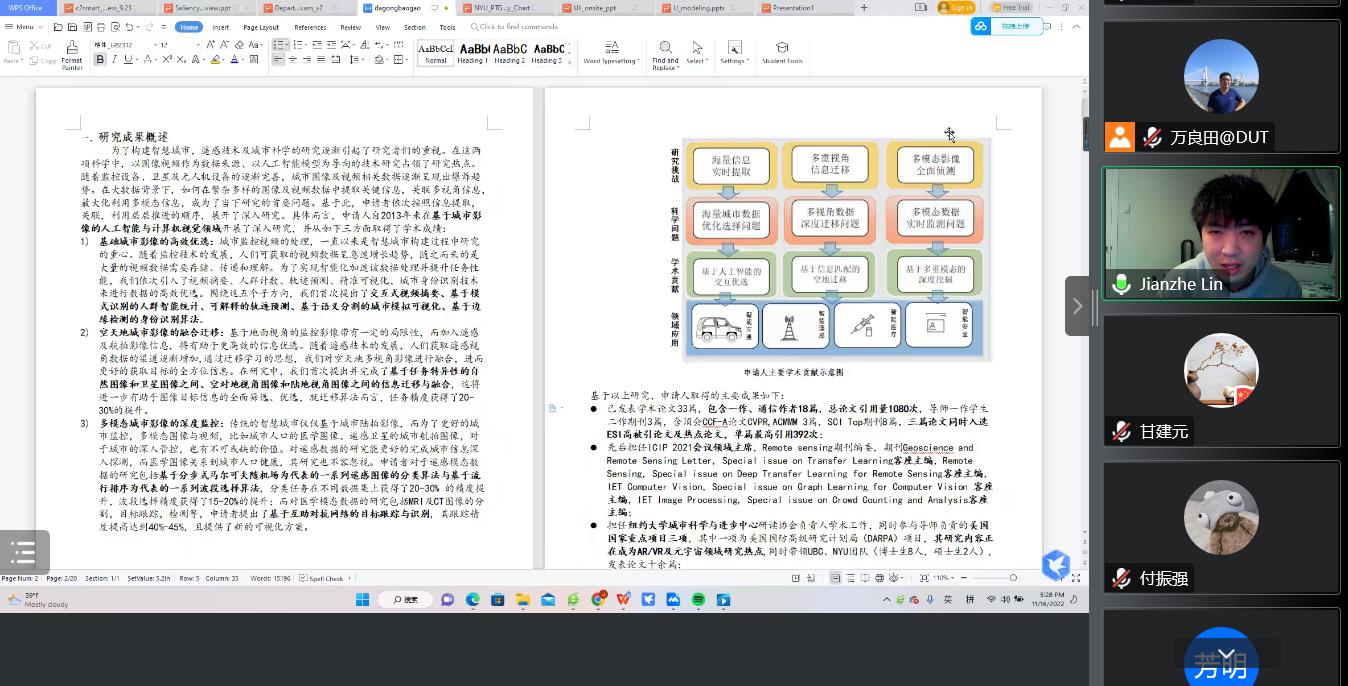Open the References ribbon tab

coord(310,27)
